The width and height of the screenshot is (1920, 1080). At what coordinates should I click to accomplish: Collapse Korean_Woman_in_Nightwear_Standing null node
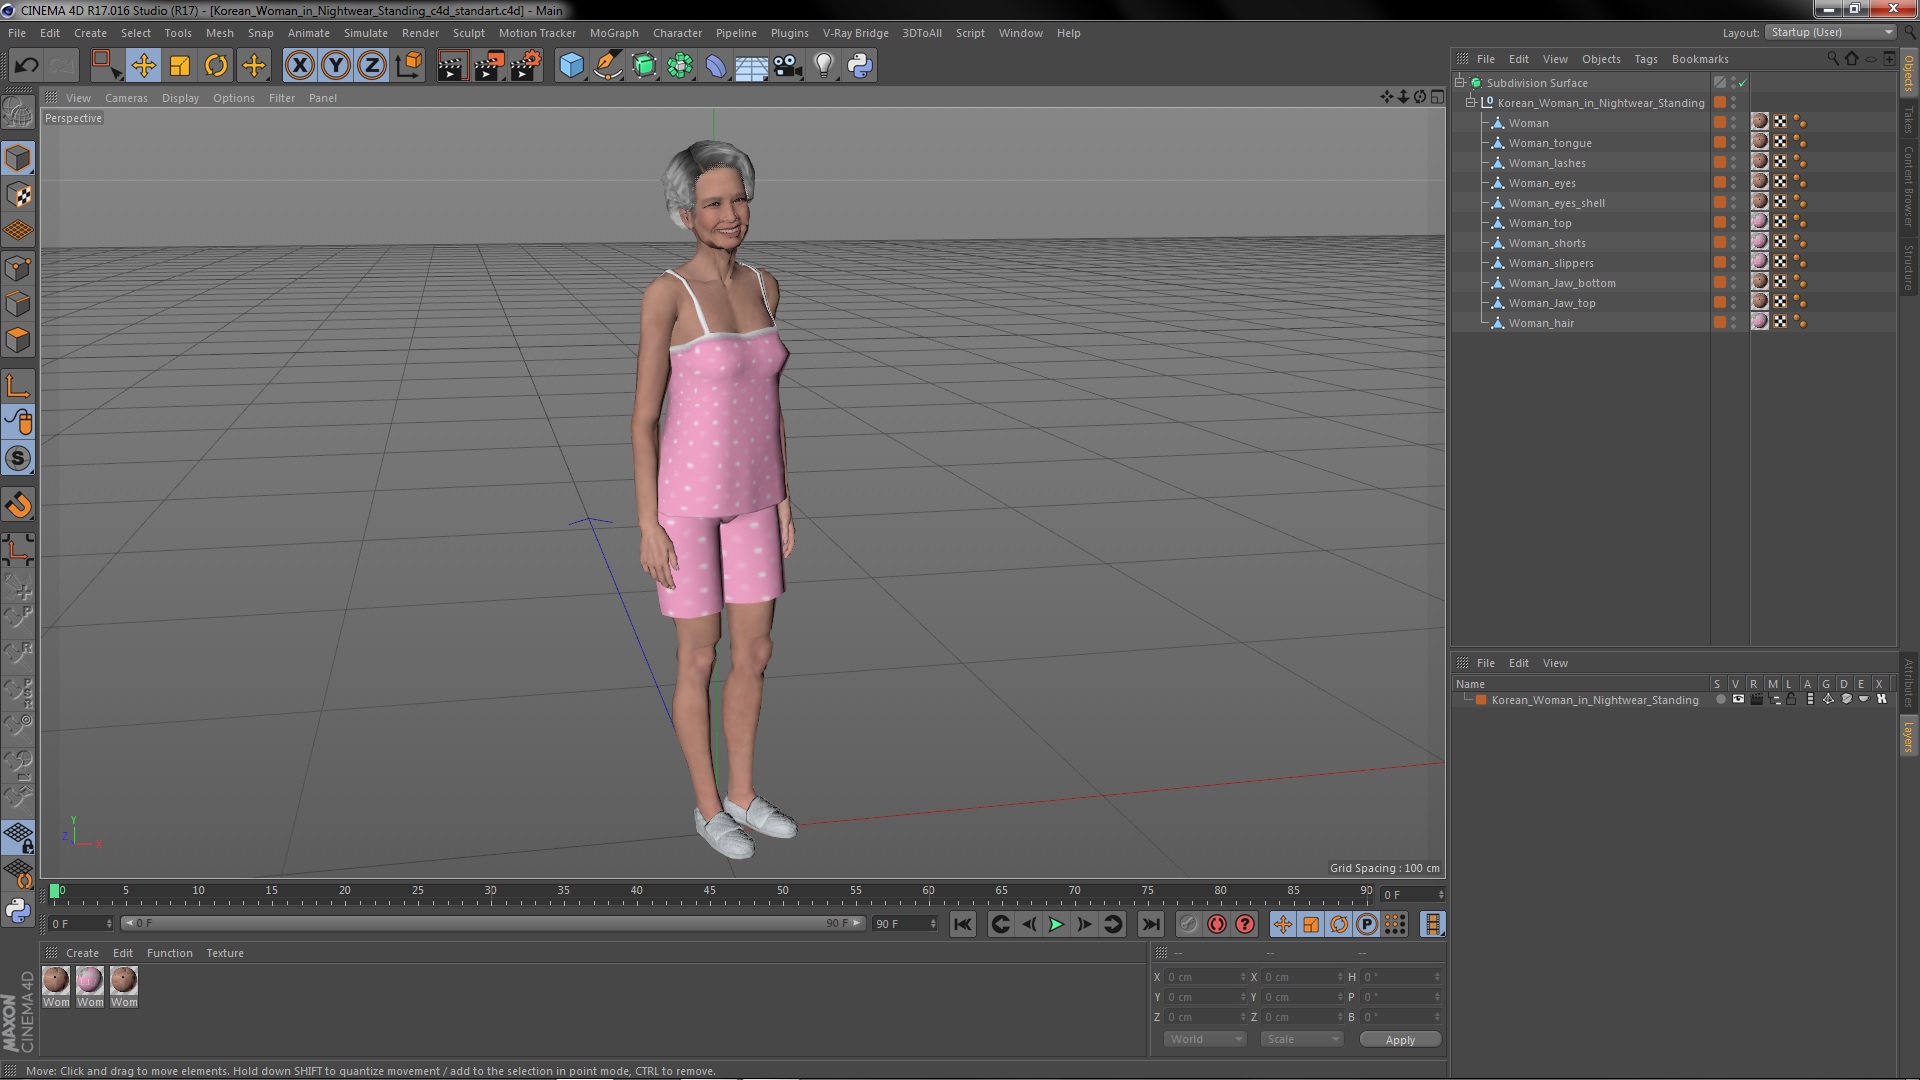[1471, 103]
